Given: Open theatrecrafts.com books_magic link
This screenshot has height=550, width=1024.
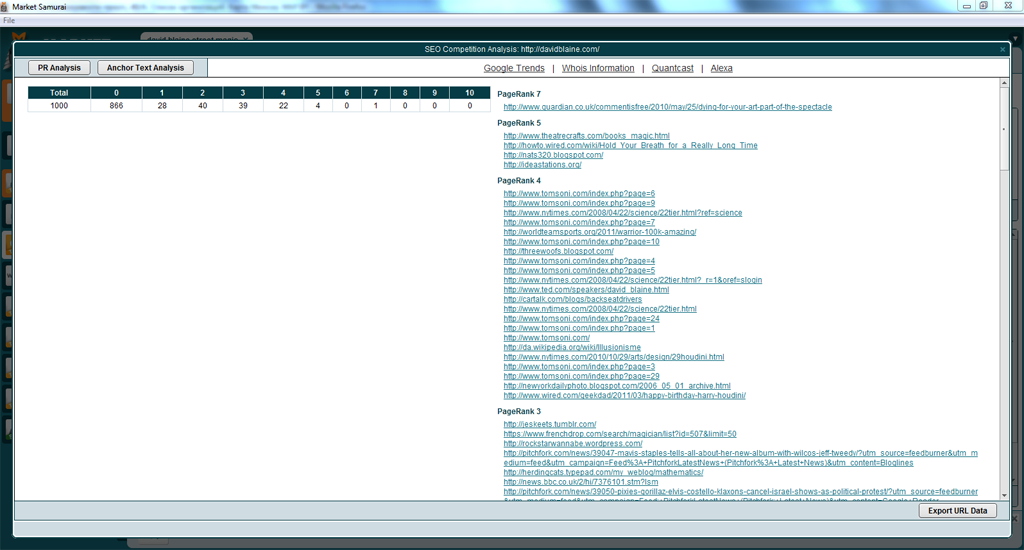Looking at the screenshot, I should click(x=586, y=136).
